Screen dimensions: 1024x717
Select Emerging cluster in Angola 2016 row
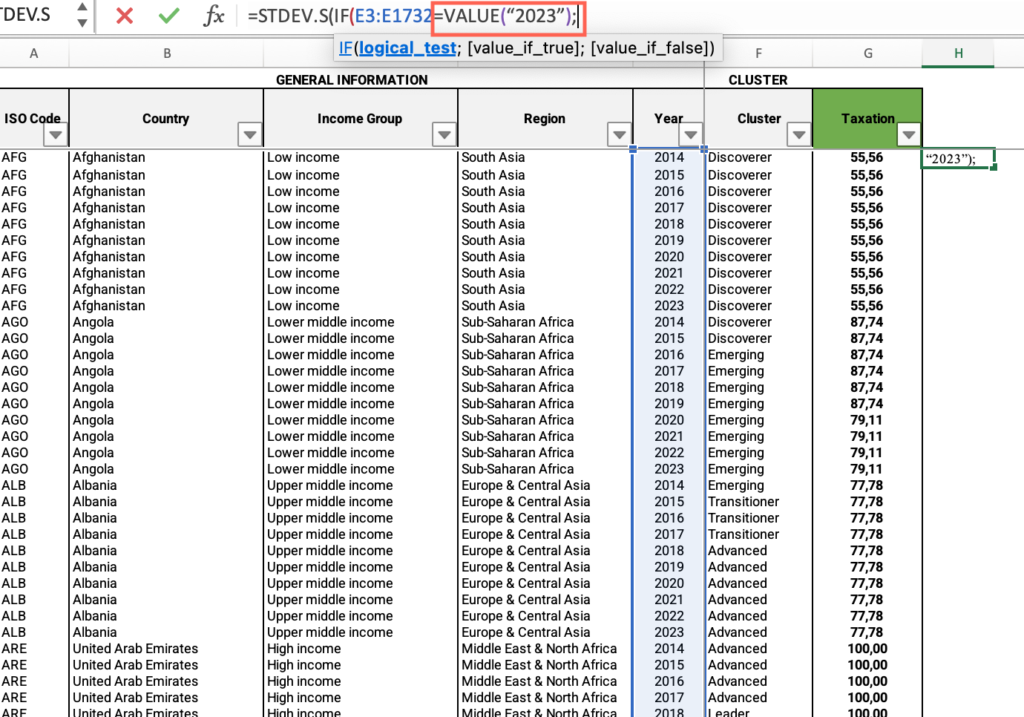click(758, 355)
